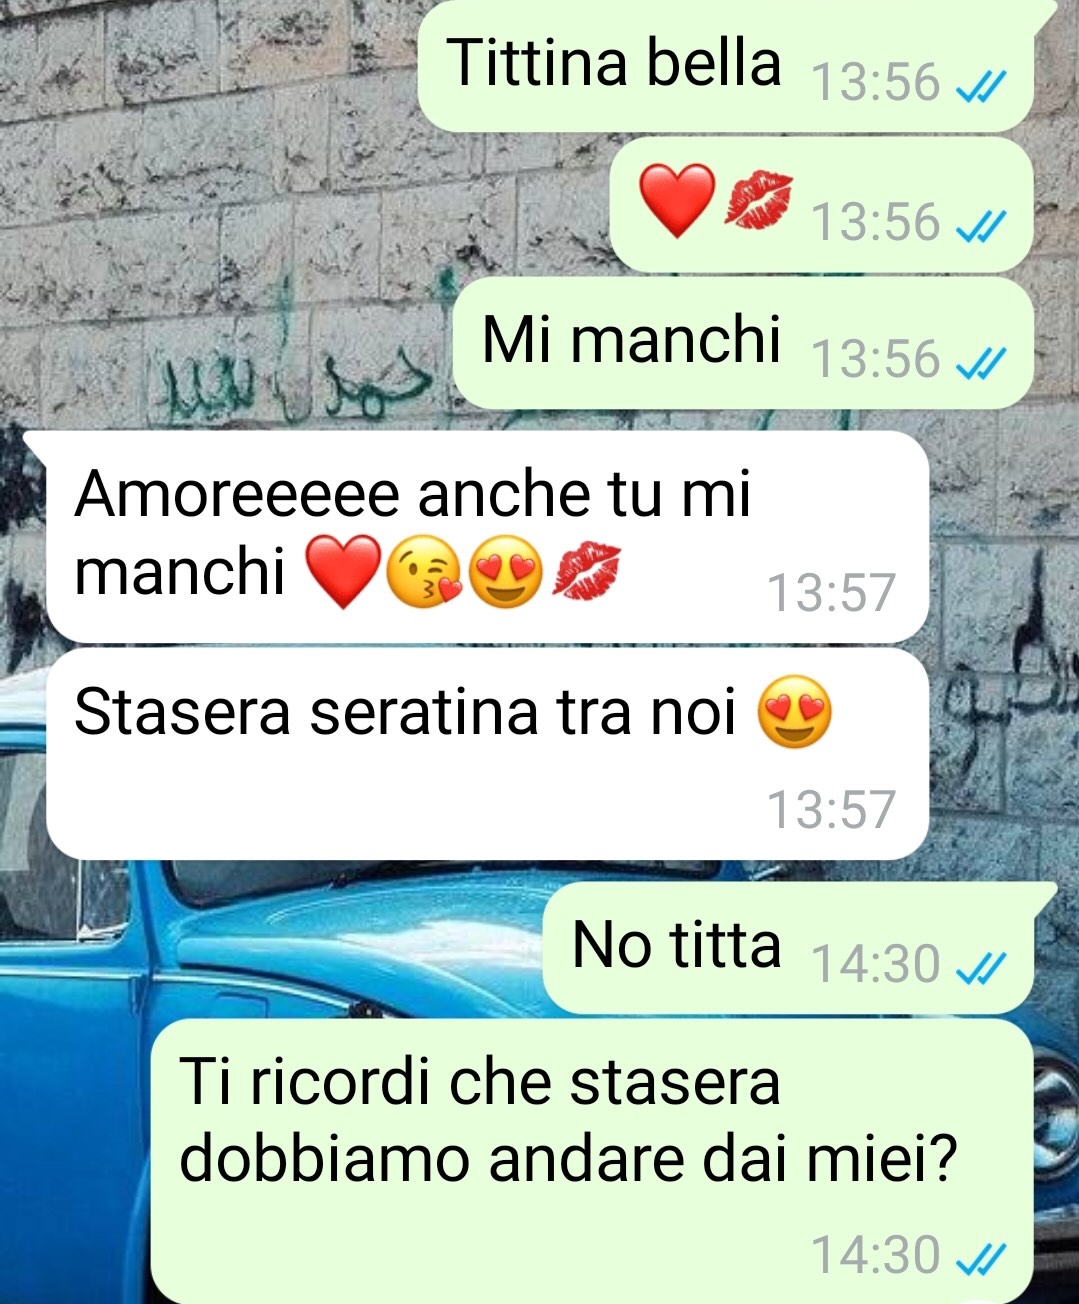
Task: Click the lips kiss emoji beside red heart at 13:56
Action: [758, 200]
